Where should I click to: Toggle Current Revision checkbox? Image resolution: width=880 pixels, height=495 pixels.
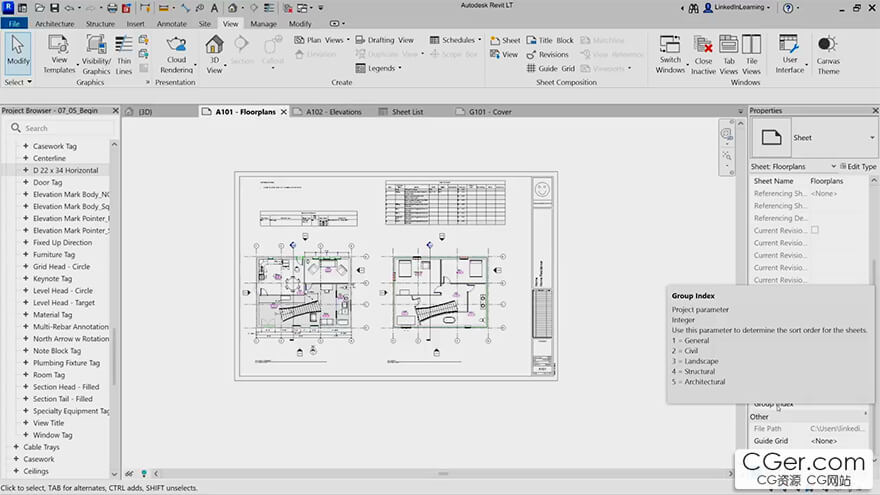tap(814, 230)
